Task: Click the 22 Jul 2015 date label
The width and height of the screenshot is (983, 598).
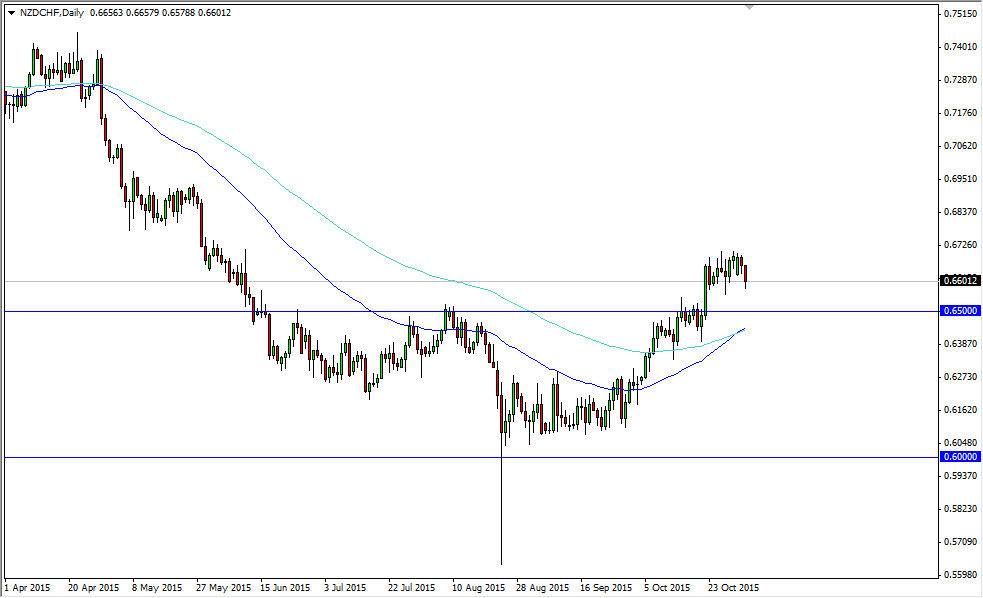Action: [412, 588]
